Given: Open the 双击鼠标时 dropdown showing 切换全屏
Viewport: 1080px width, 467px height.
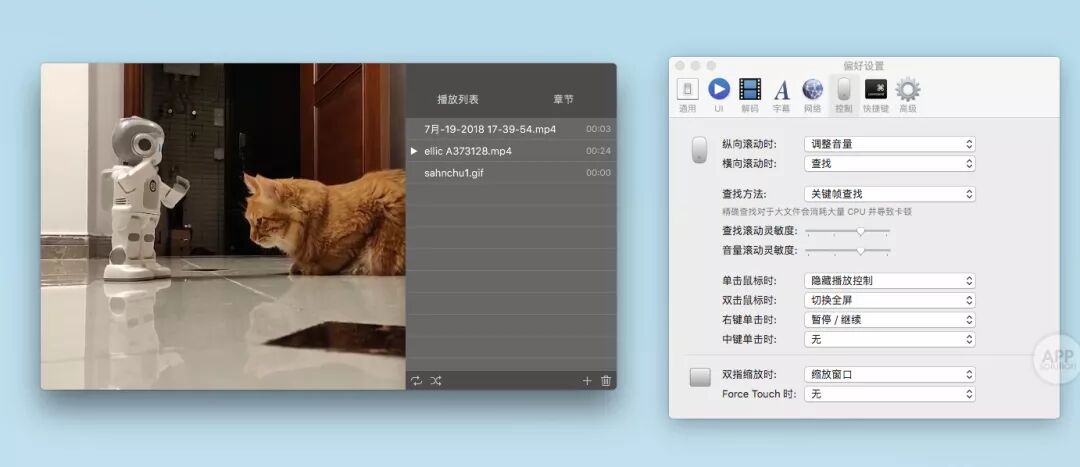Looking at the screenshot, I should (x=889, y=300).
